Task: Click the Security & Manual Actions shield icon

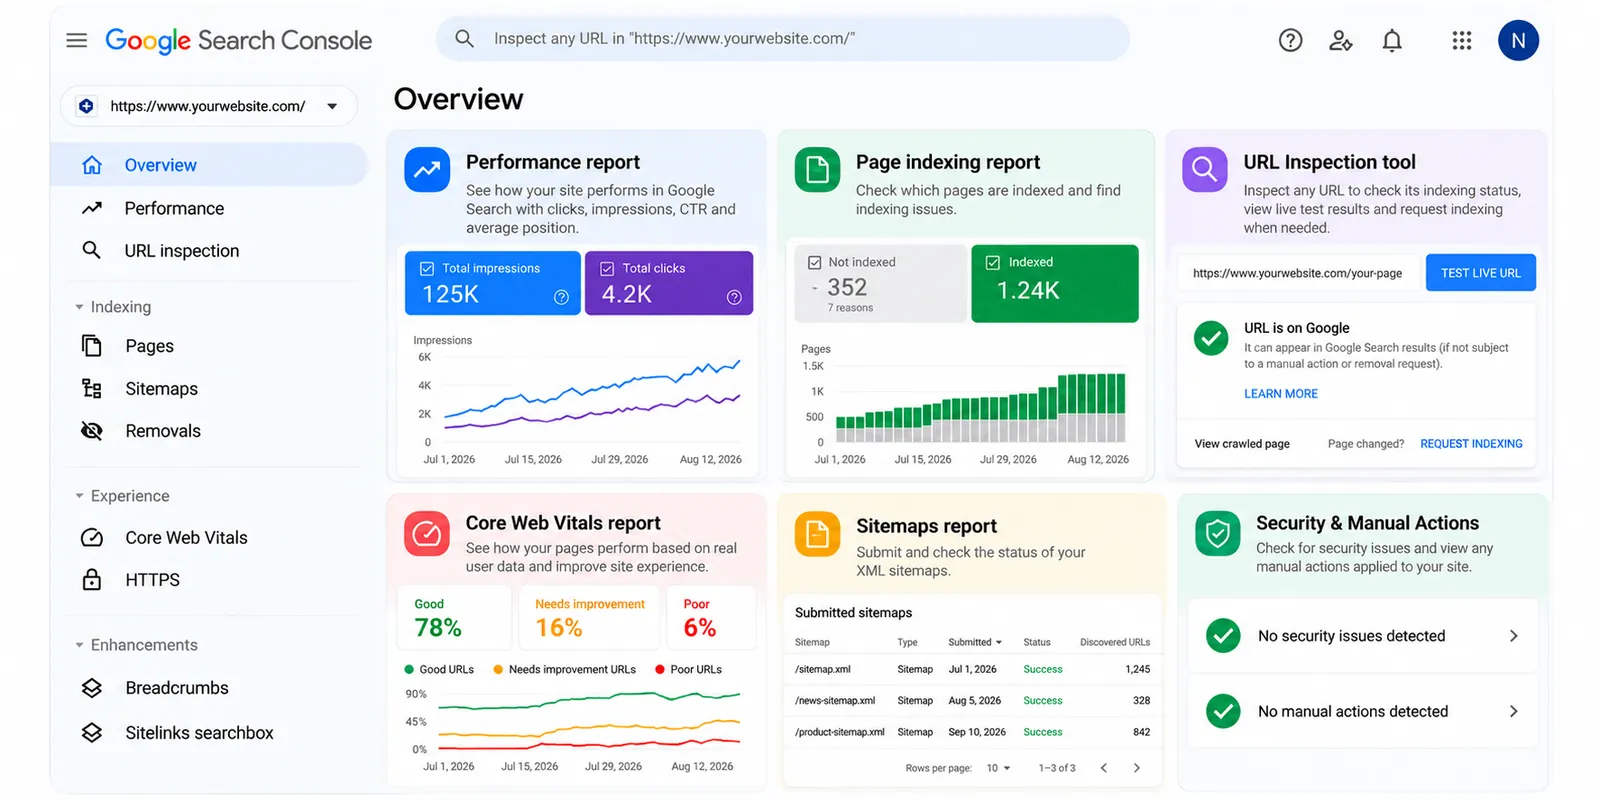Action: point(1218,534)
